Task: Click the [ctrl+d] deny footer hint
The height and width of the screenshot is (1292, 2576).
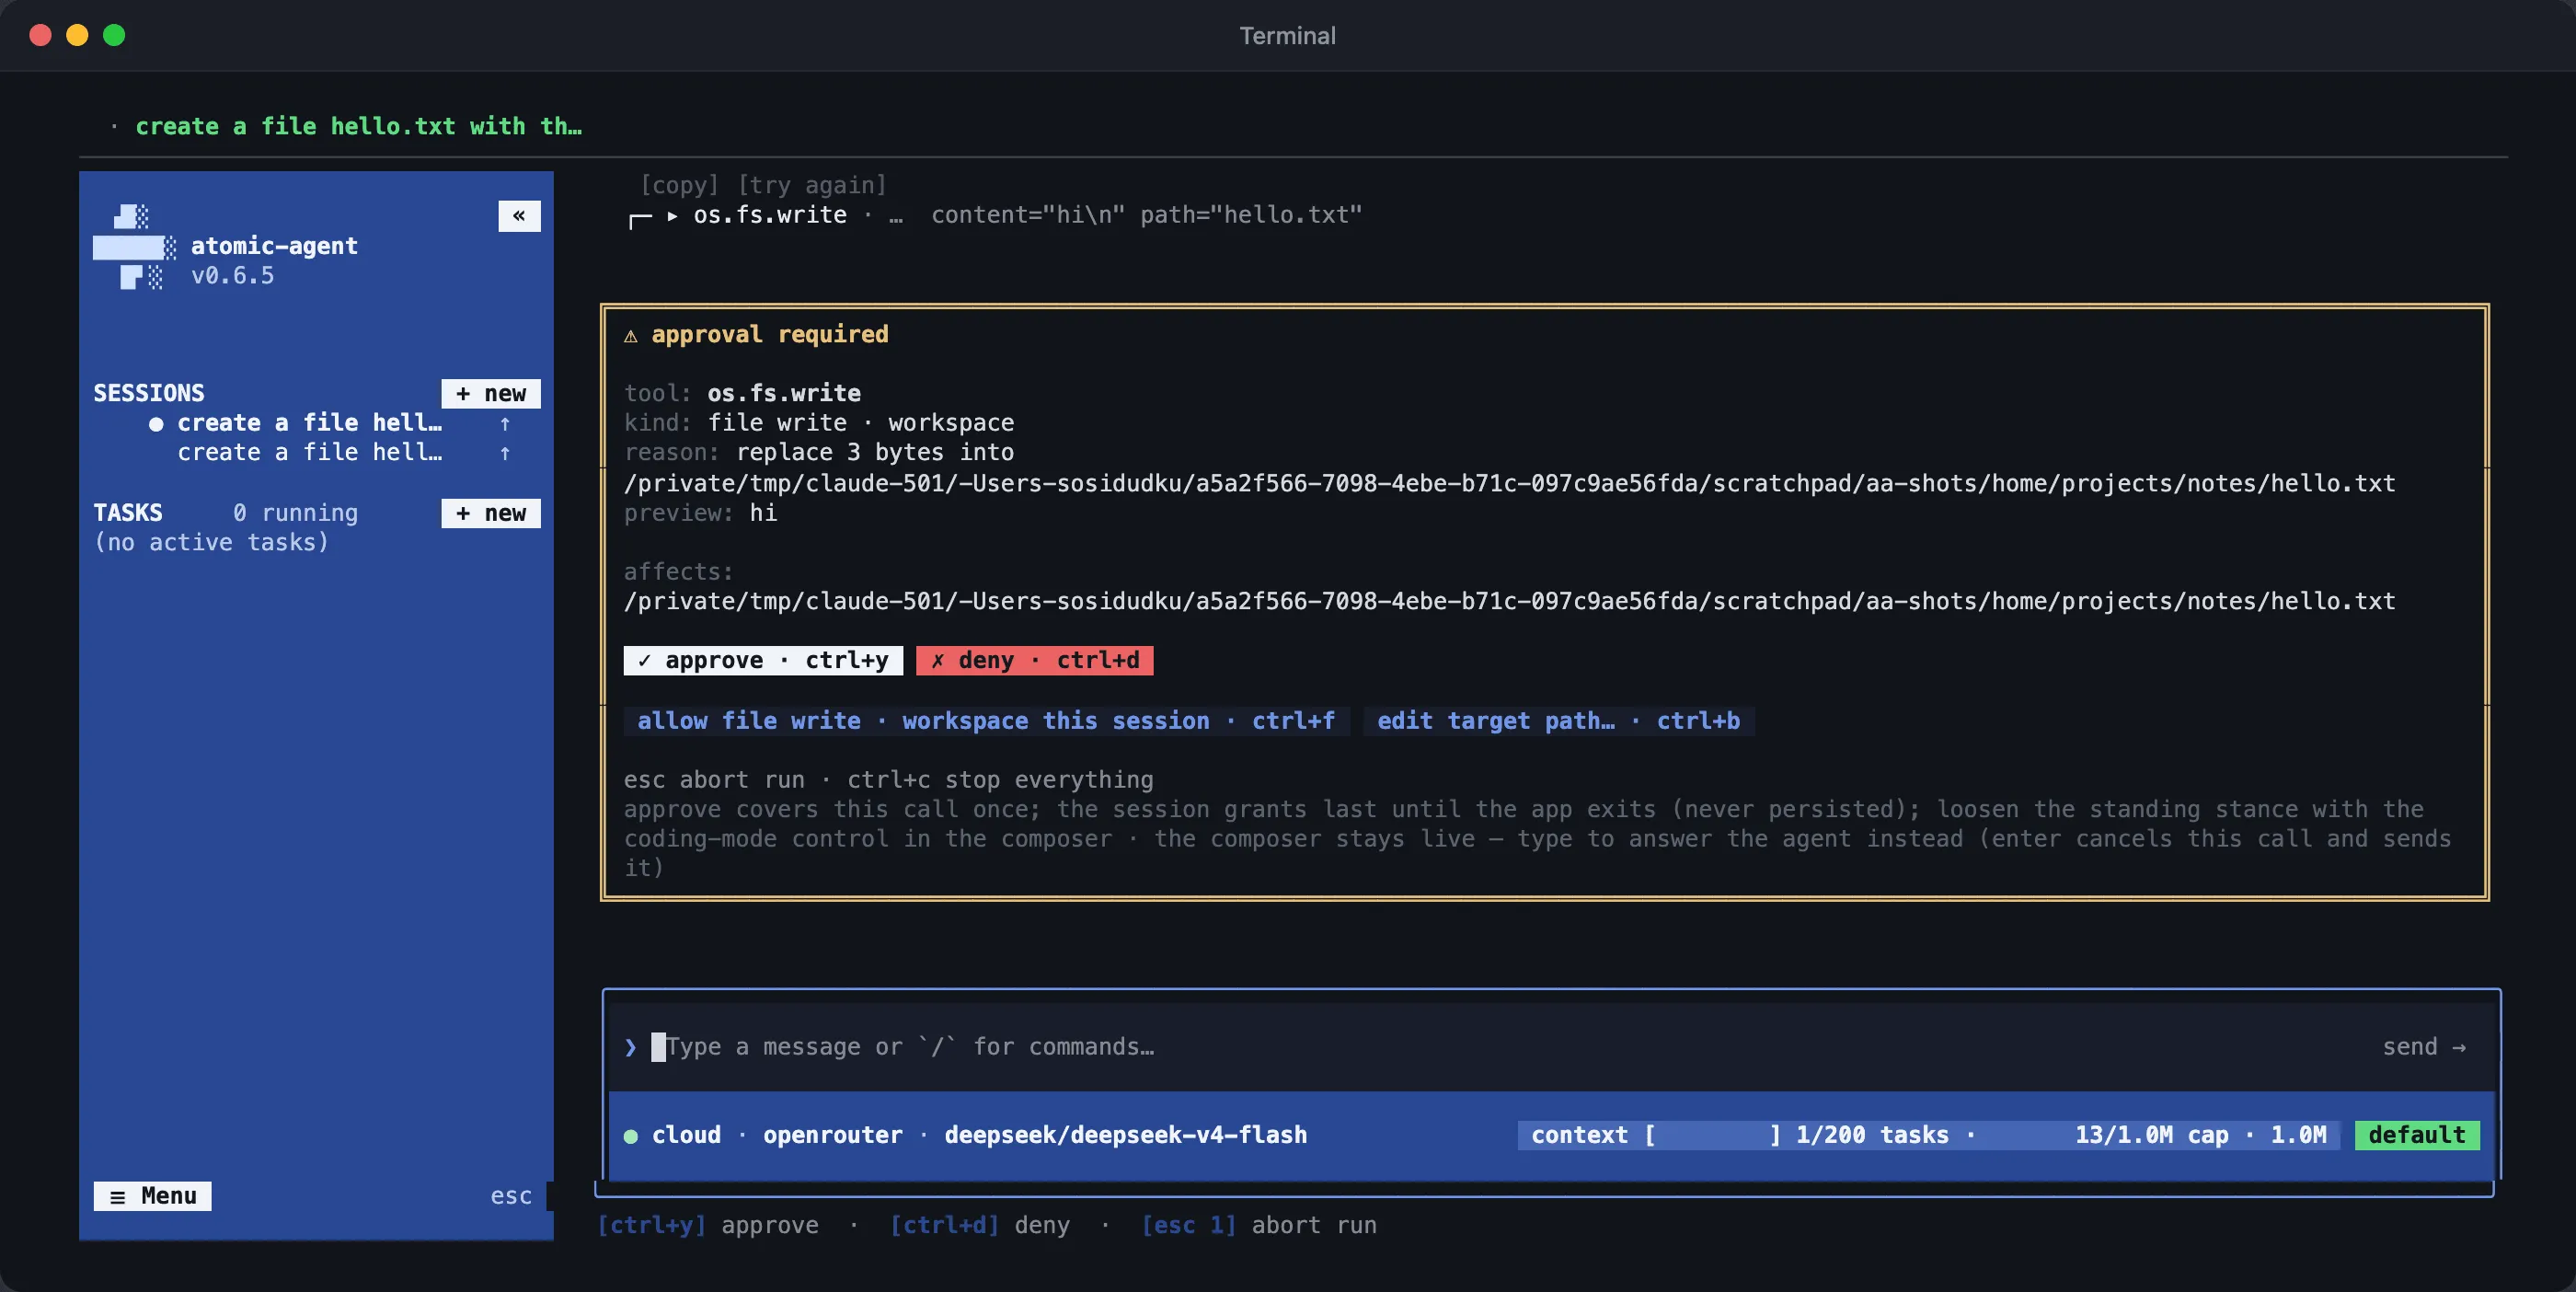Action: click(x=980, y=1226)
